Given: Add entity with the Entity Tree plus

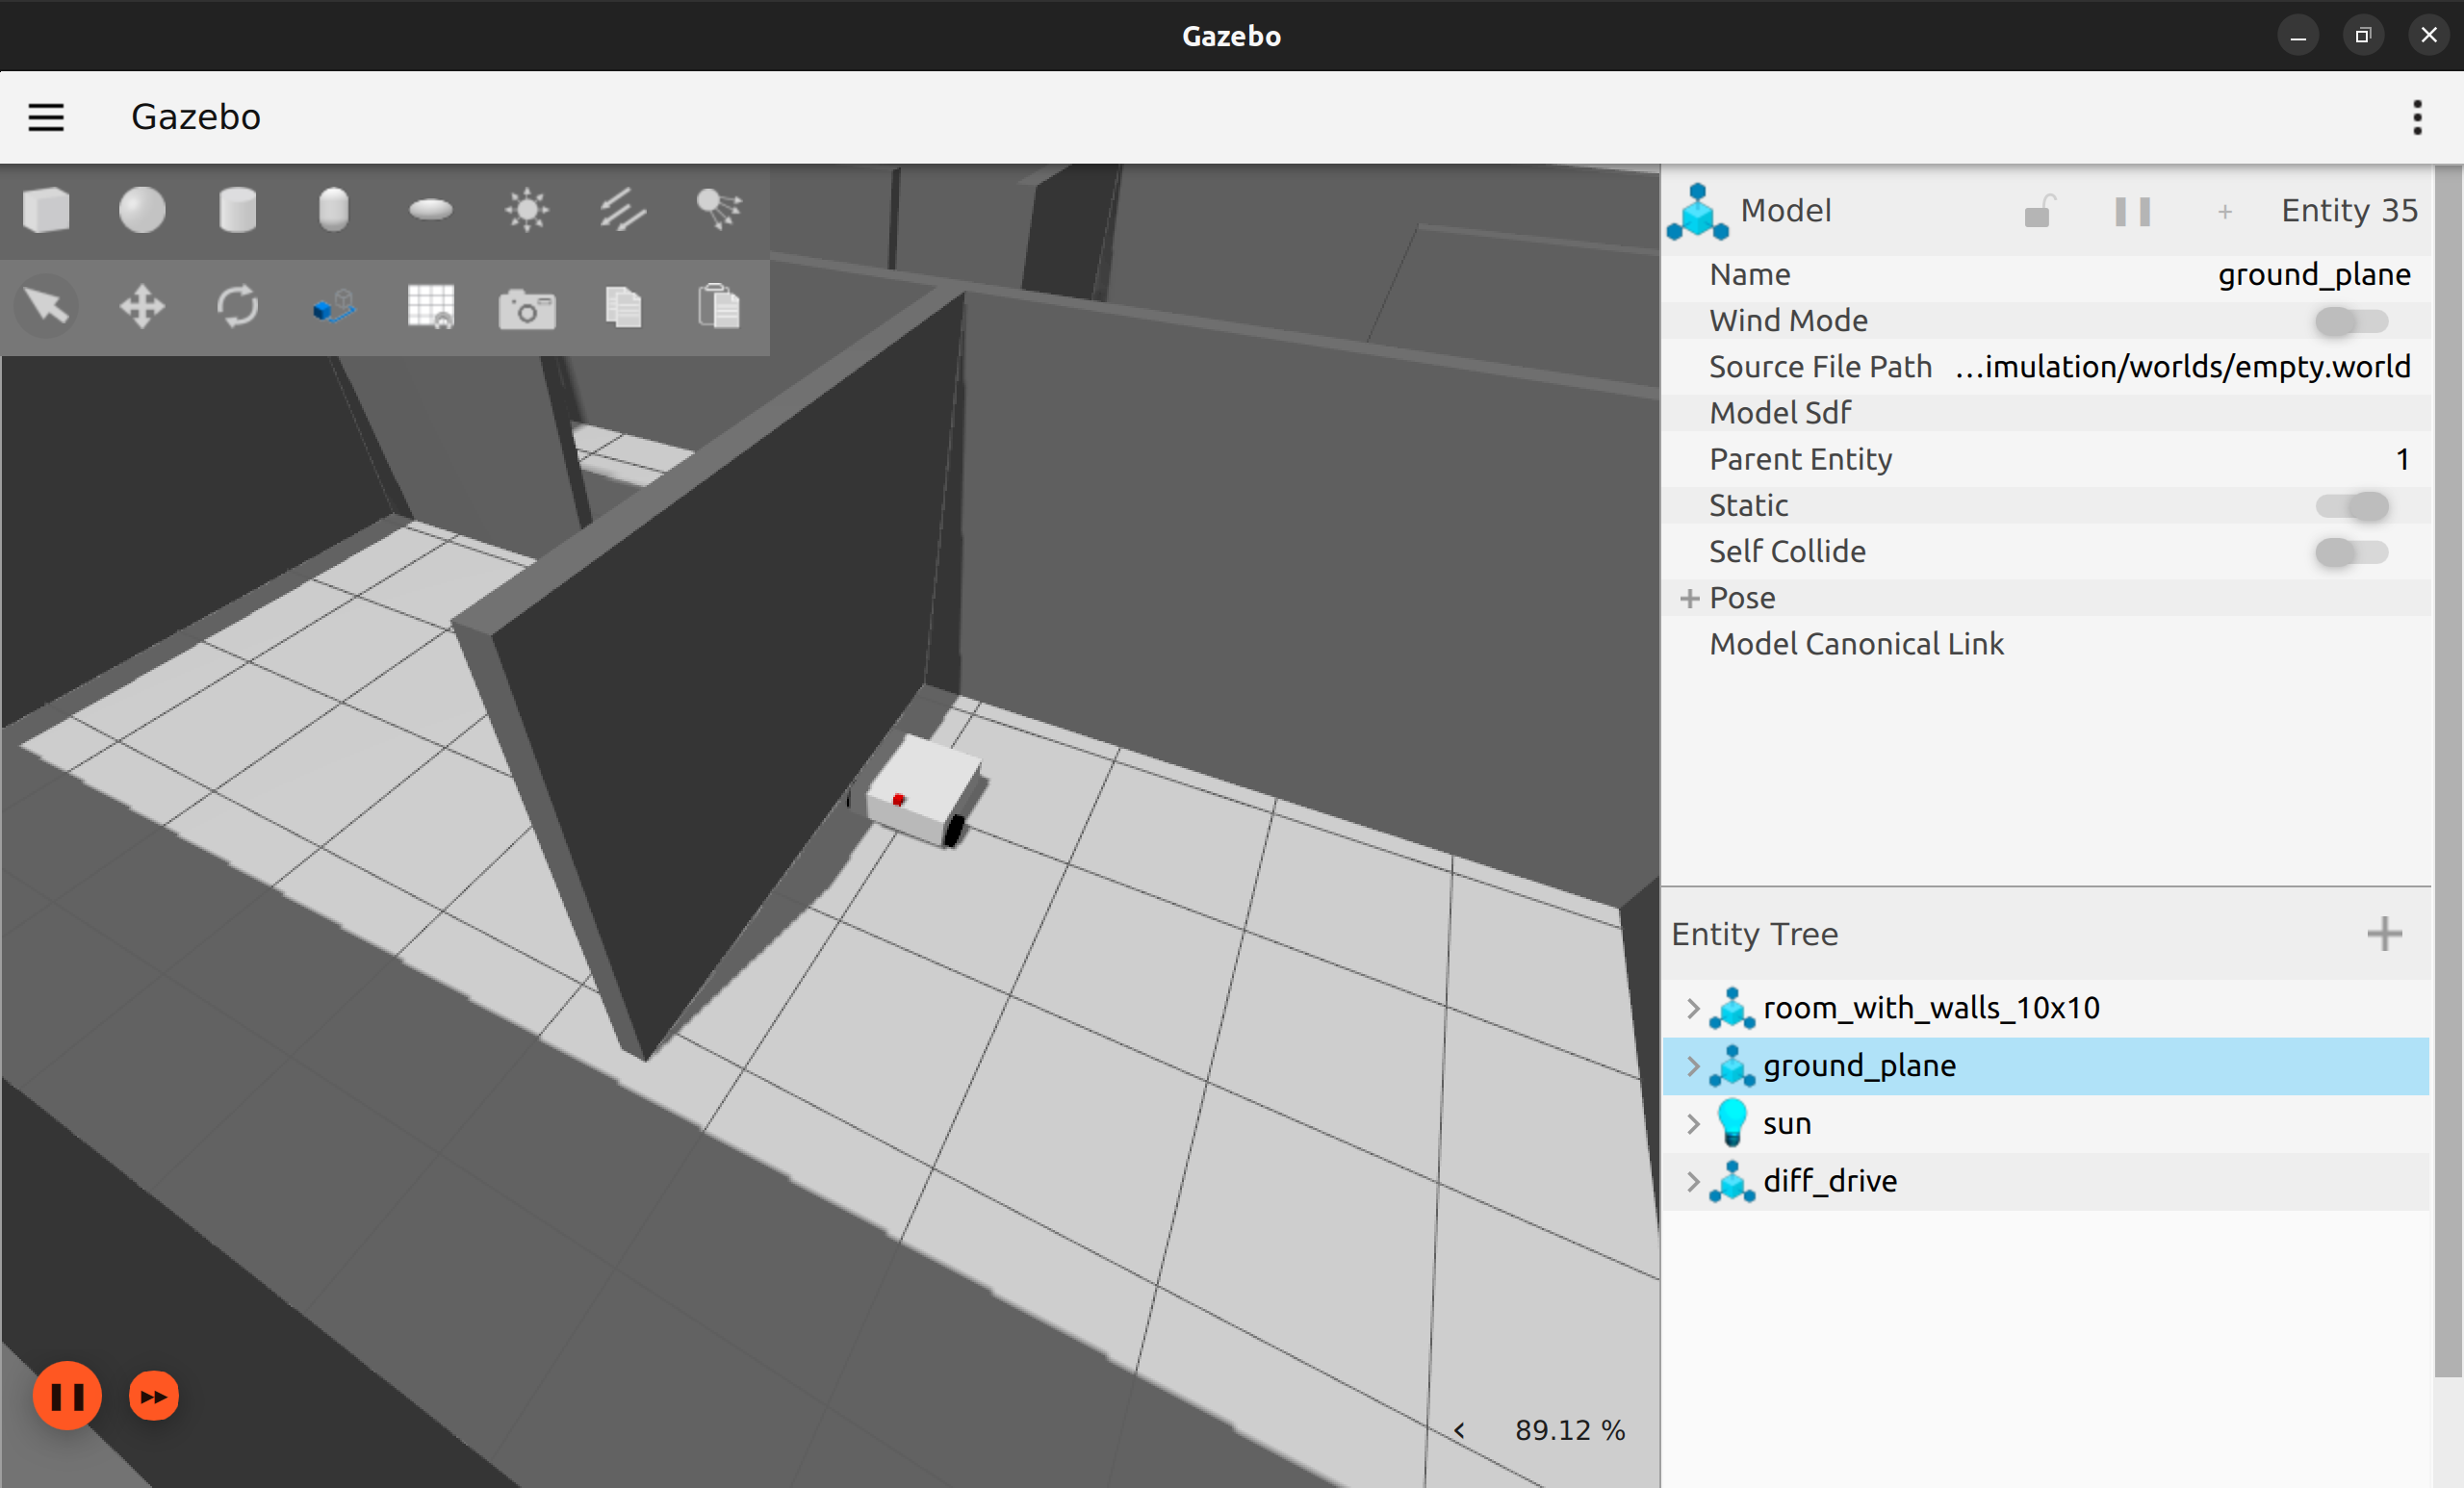Looking at the screenshot, I should [2384, 934].
